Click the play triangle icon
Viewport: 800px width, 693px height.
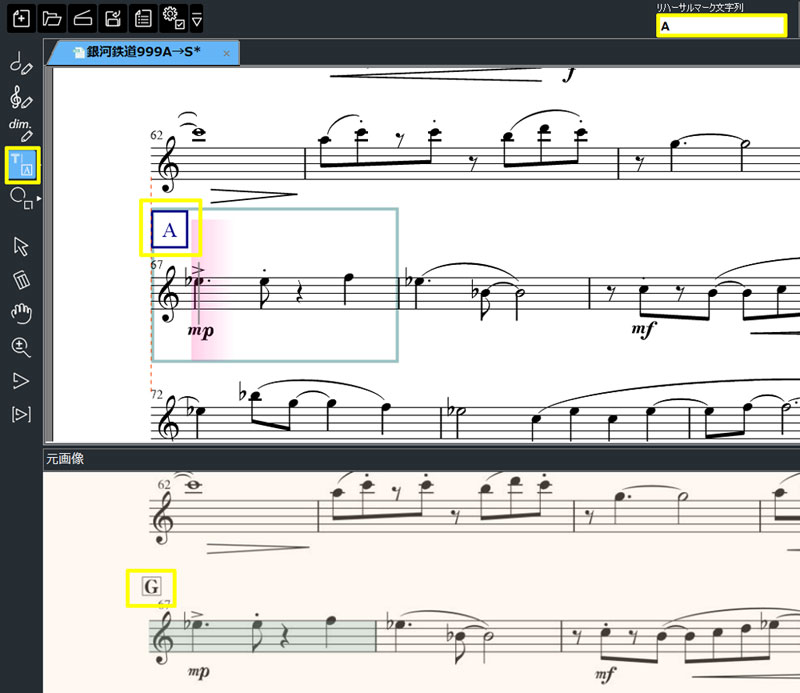coord(20,381)
